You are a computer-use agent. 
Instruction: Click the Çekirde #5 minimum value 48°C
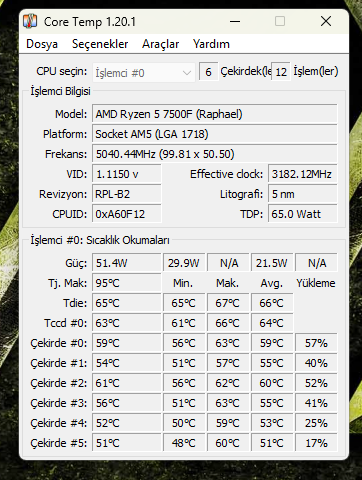click(184, 443)
